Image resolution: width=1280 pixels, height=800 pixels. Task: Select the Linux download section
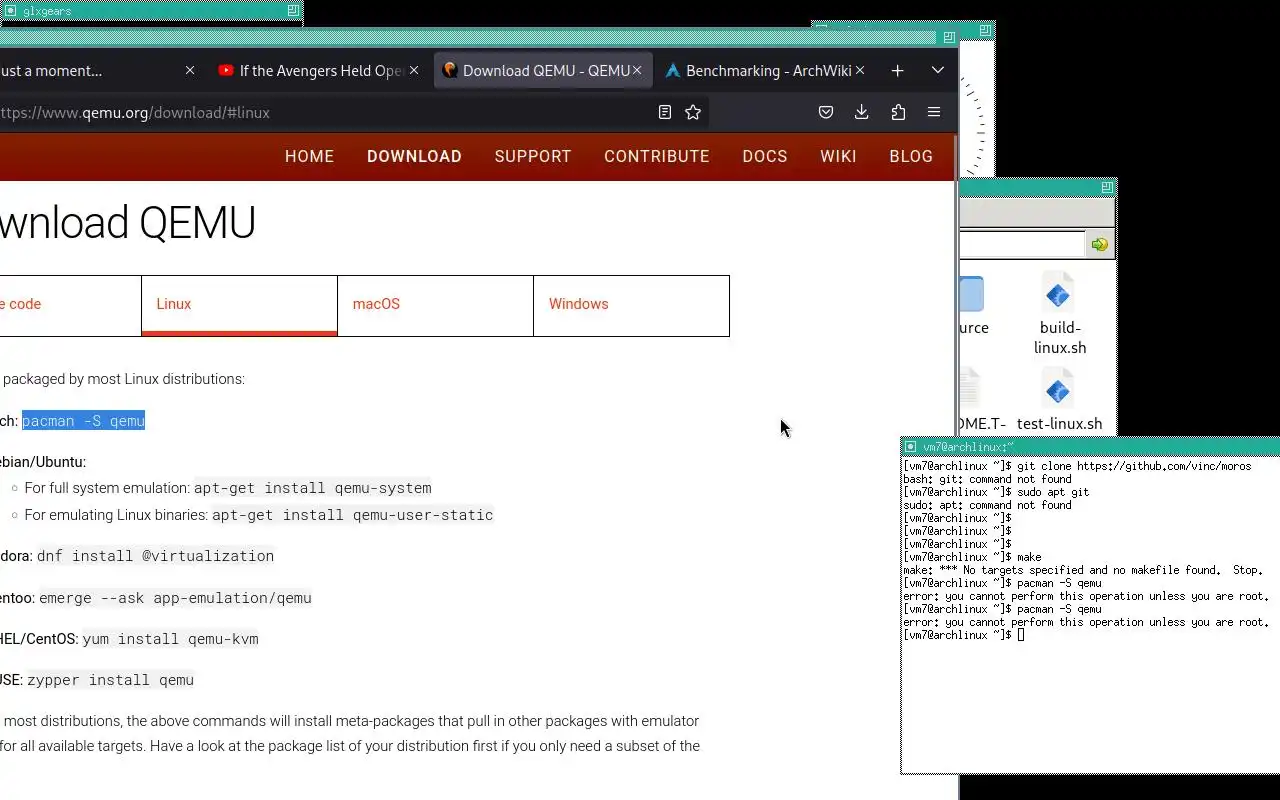239,305
